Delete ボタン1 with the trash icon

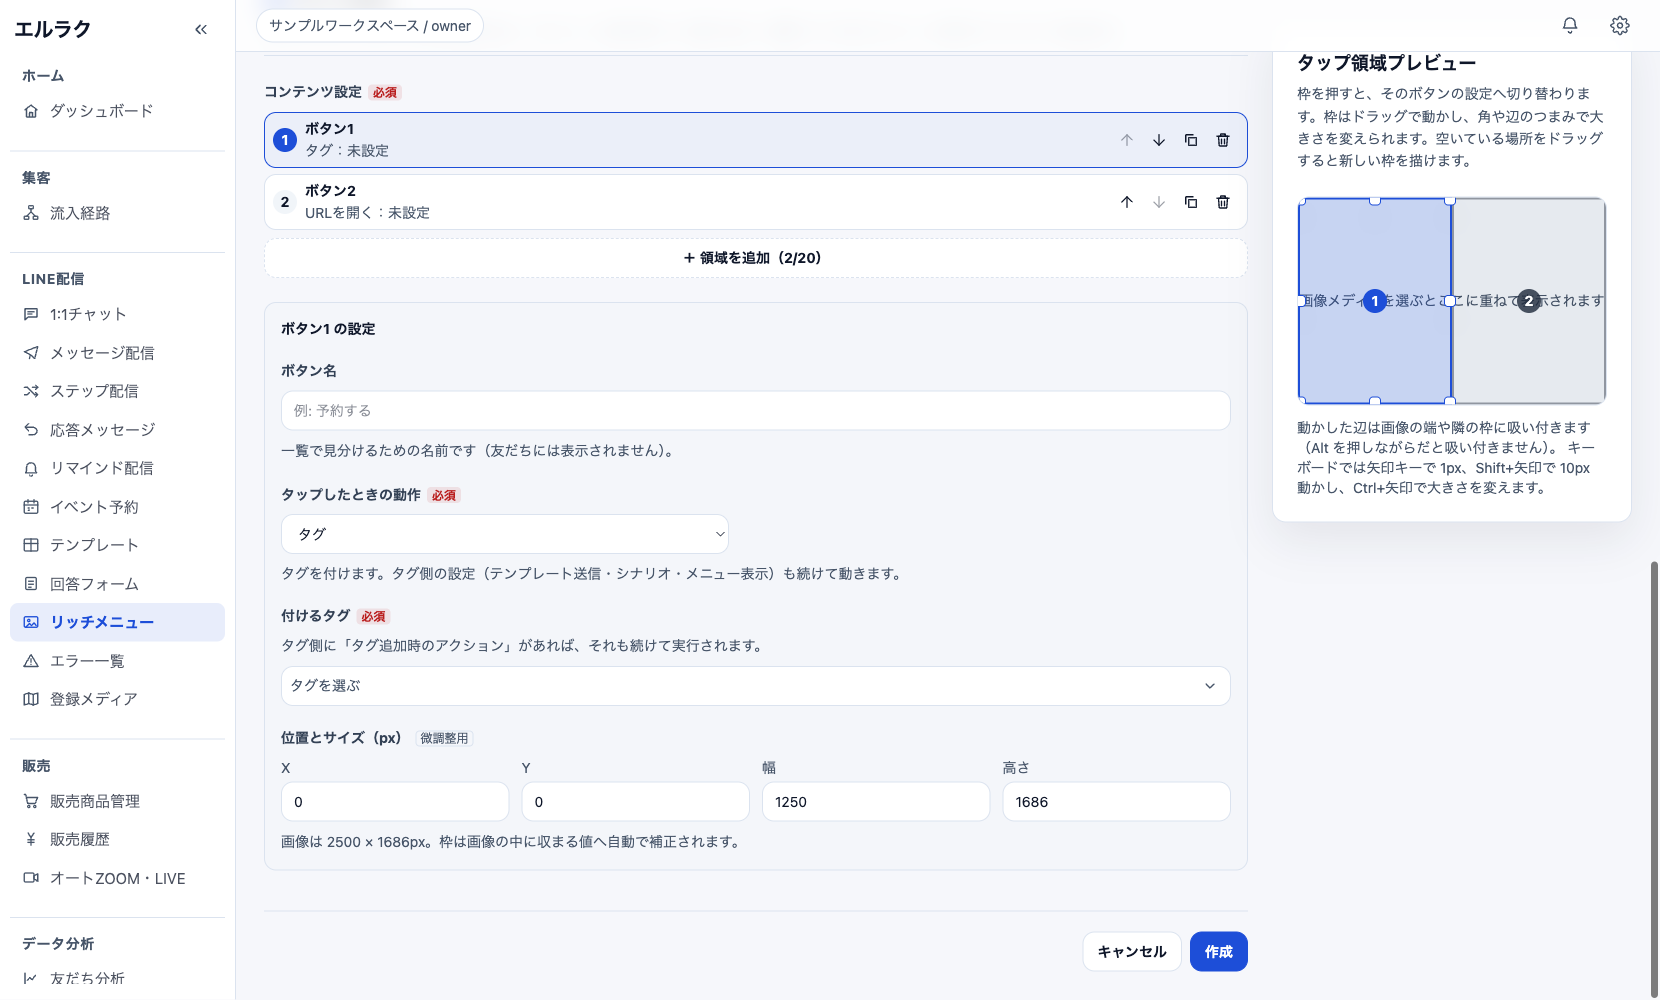[1223, 140]
